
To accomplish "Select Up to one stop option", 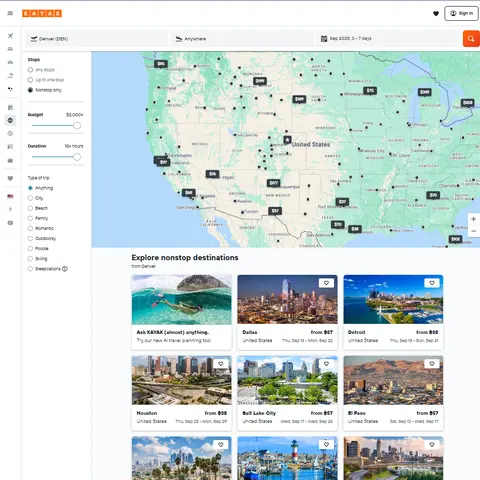I will (x=30, y=80).
